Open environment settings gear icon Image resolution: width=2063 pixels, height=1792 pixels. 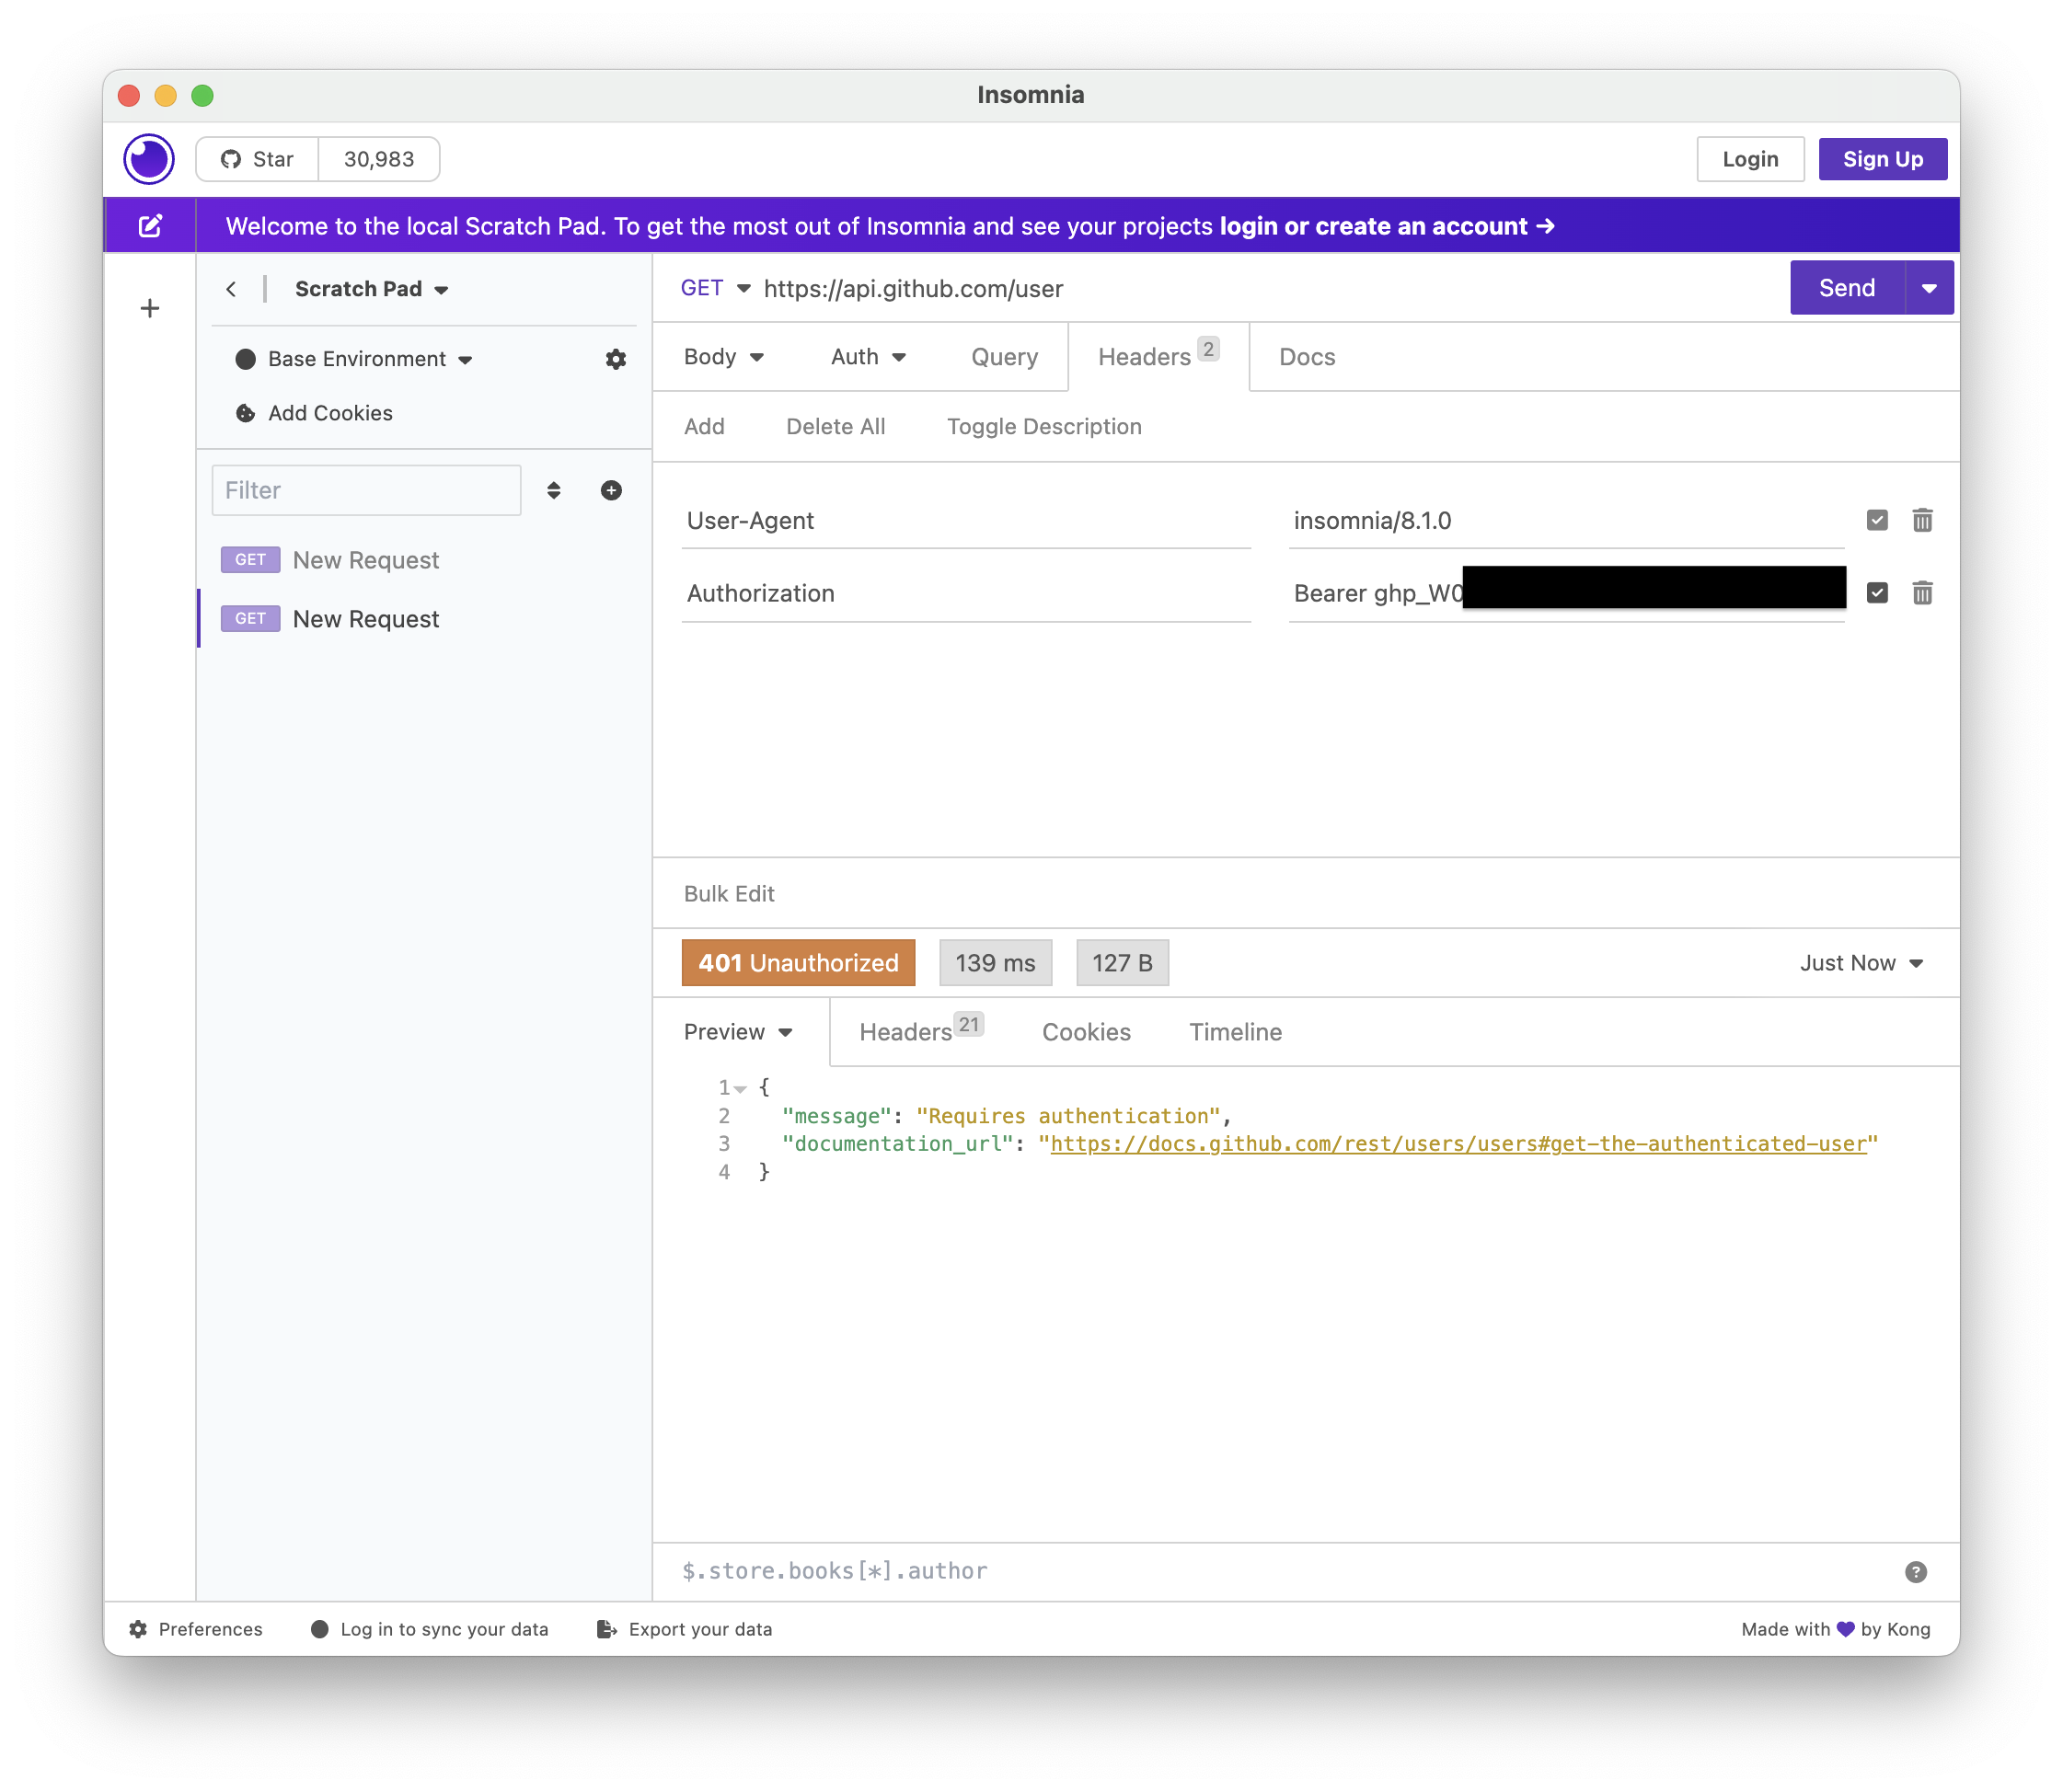[616, 359]
